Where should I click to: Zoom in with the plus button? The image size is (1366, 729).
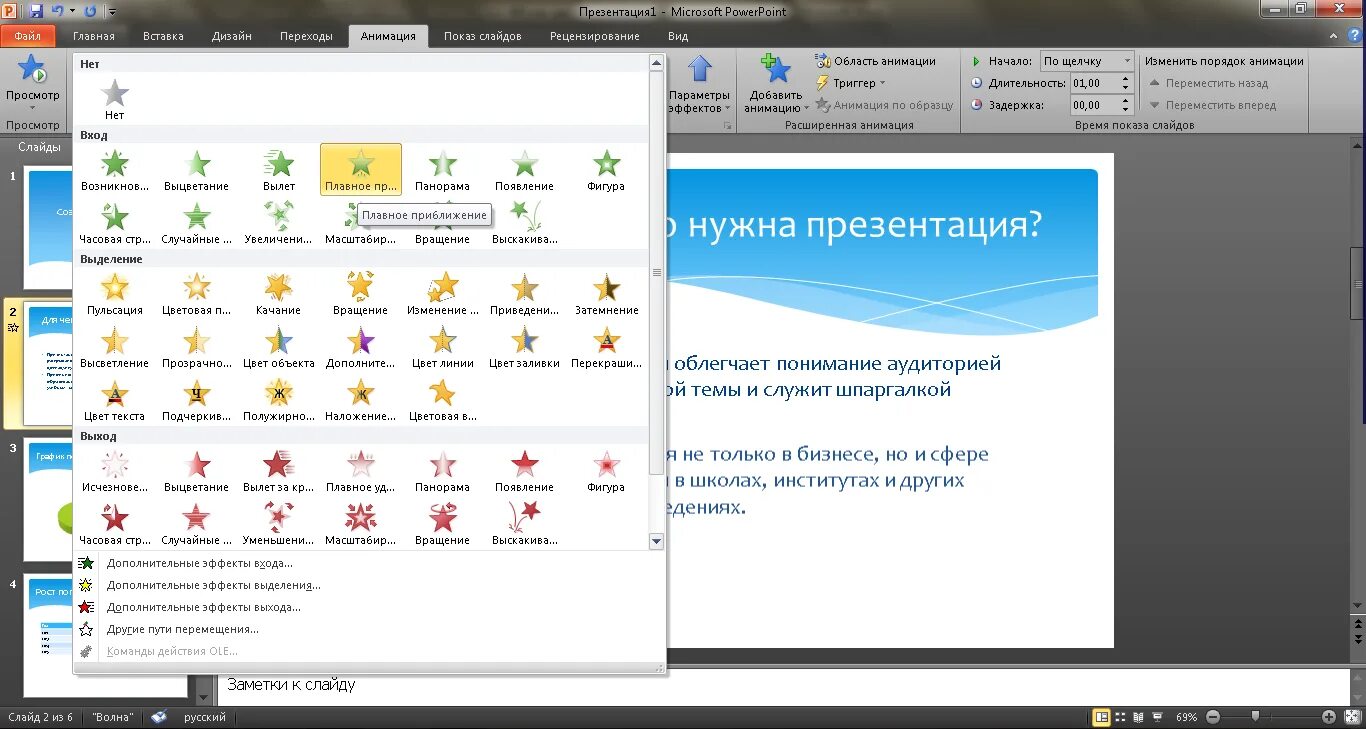click(x=1329, y=717)
